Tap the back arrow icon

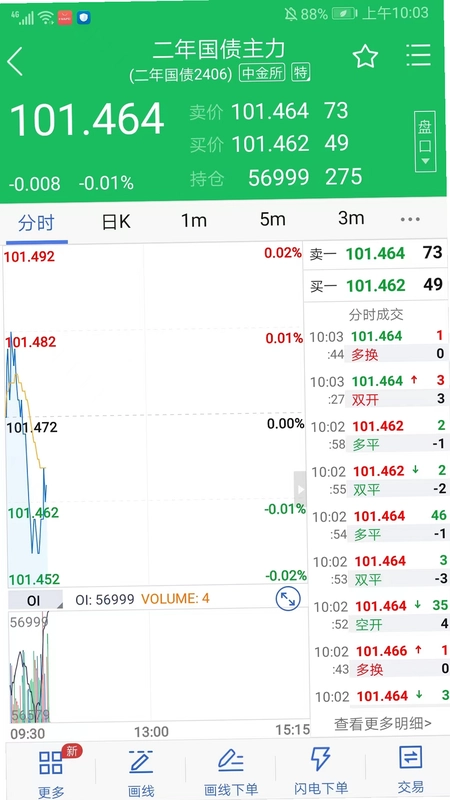pos(15,61)
